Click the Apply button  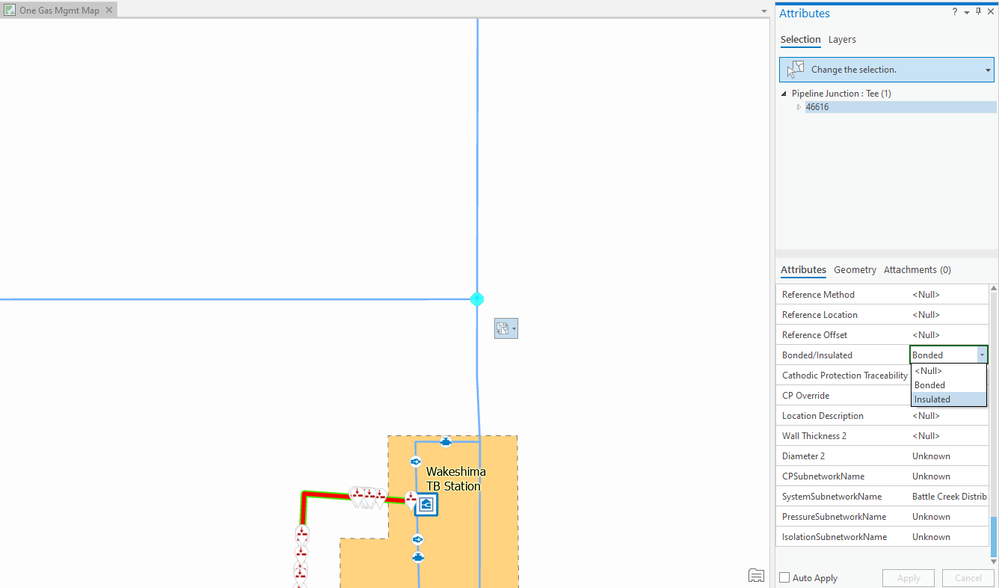click(909, 578)
